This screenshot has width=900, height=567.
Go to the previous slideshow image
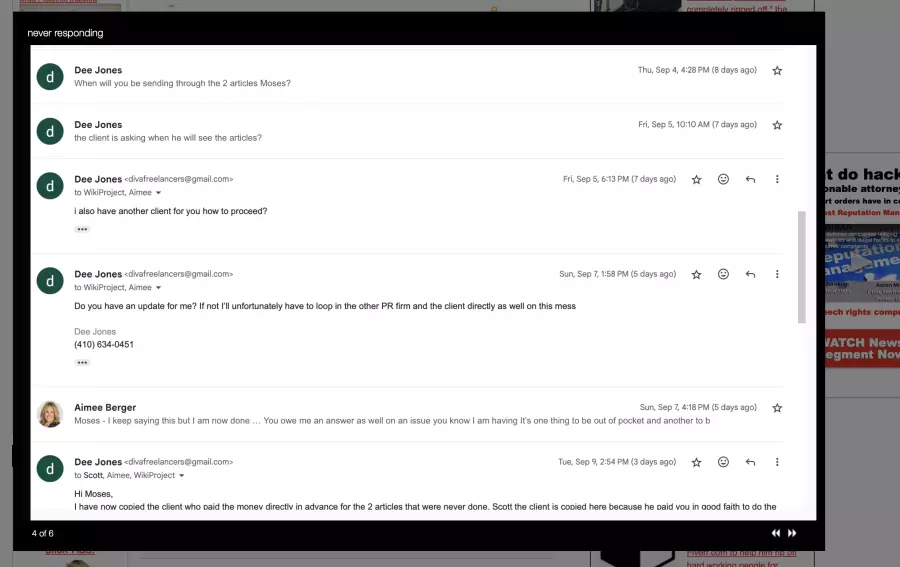(x=775, y=534)
